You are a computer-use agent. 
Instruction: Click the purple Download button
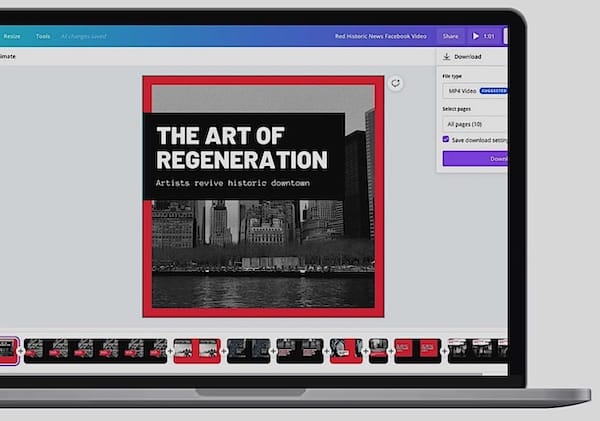coord(475,158)
